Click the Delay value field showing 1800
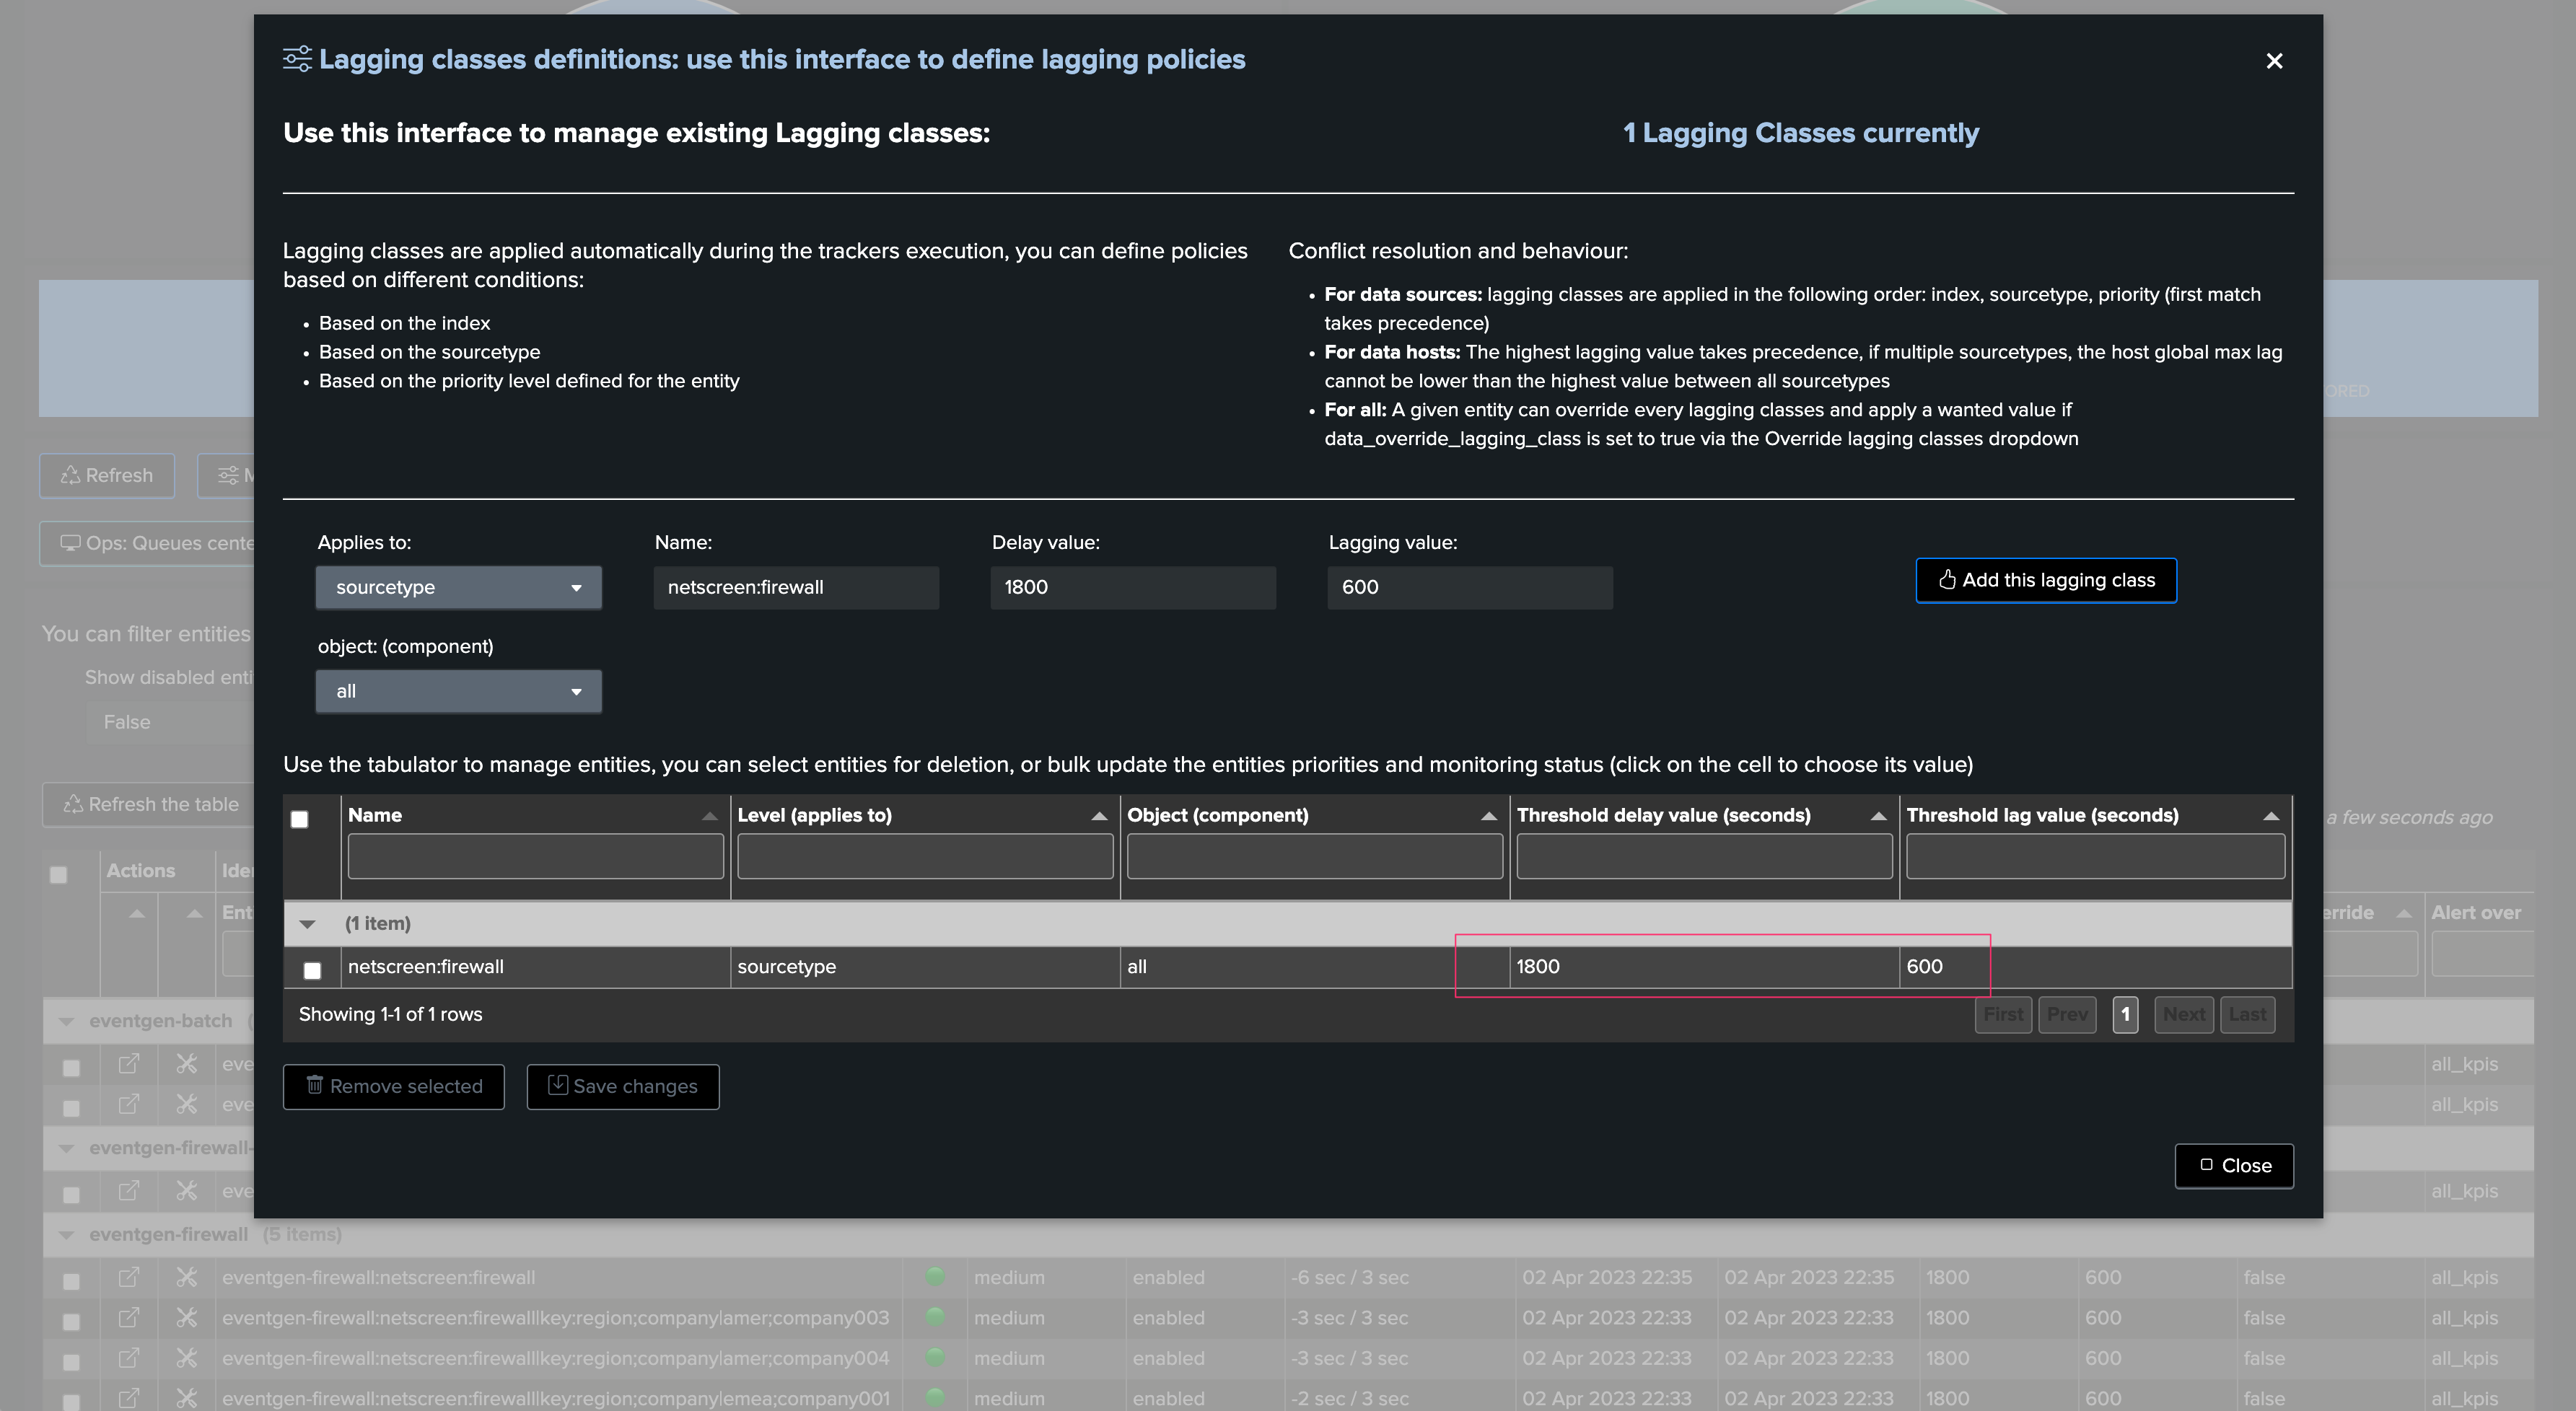The image size is (2576, 1411). tap(1133, 587)
